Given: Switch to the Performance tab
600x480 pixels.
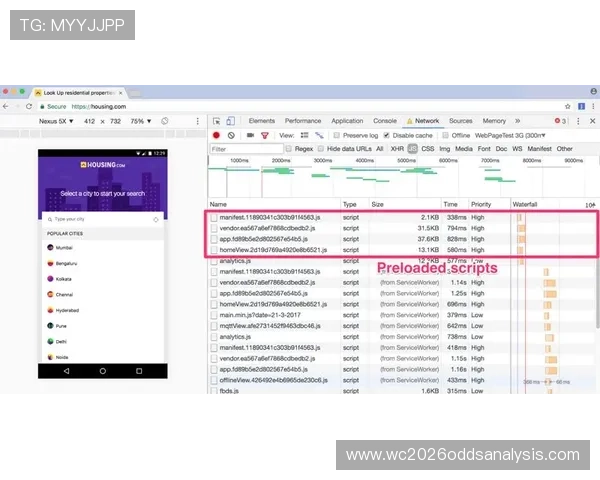Looking at the screenshot, I should point(303,121).
